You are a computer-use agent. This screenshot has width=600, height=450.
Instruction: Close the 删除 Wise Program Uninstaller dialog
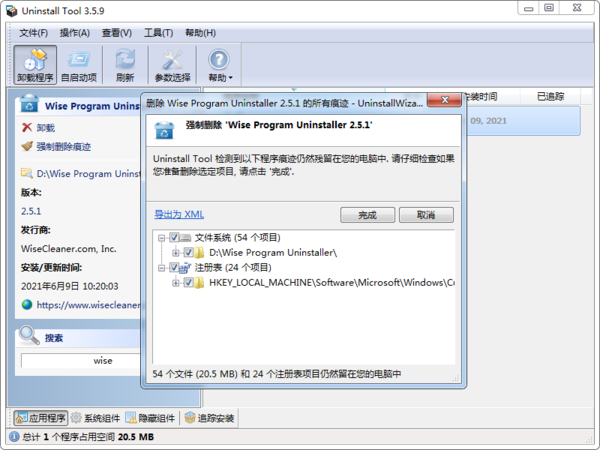[445, 100]
